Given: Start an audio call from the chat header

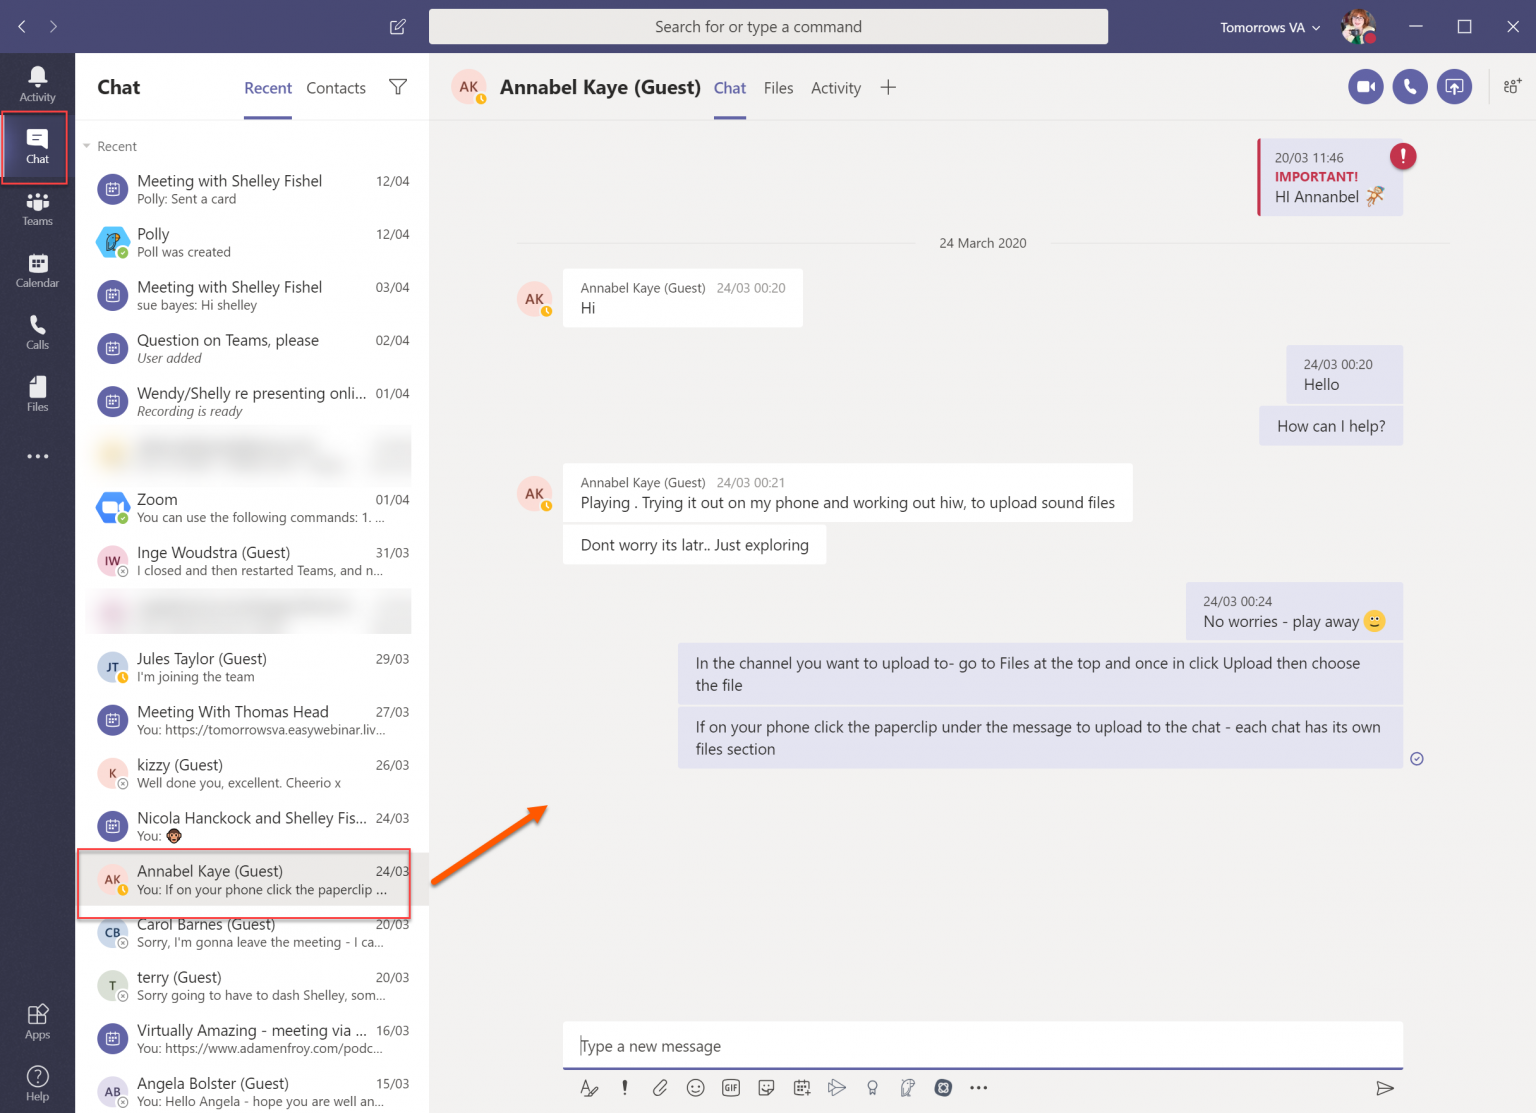Looking at the screenshot, I should tap(1410, 86).
